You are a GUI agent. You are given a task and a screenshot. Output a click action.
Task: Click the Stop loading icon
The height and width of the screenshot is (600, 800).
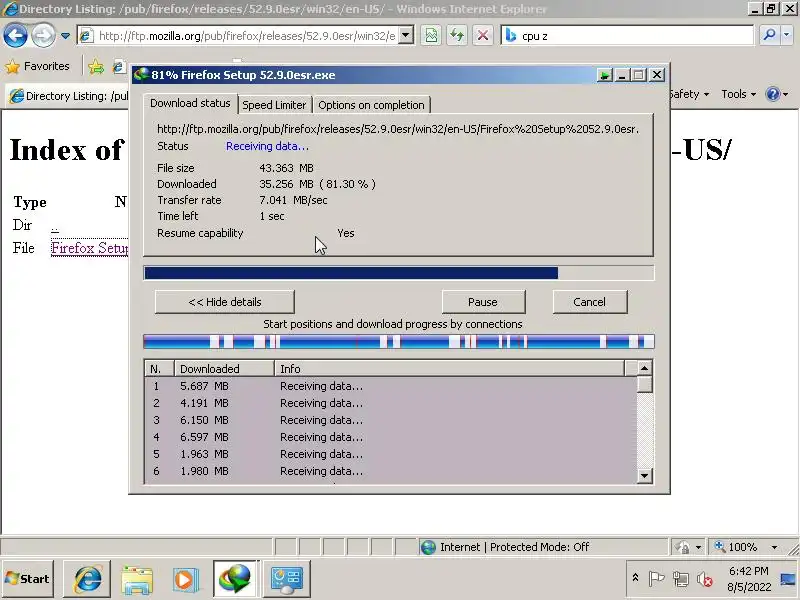tap(483, 36)
